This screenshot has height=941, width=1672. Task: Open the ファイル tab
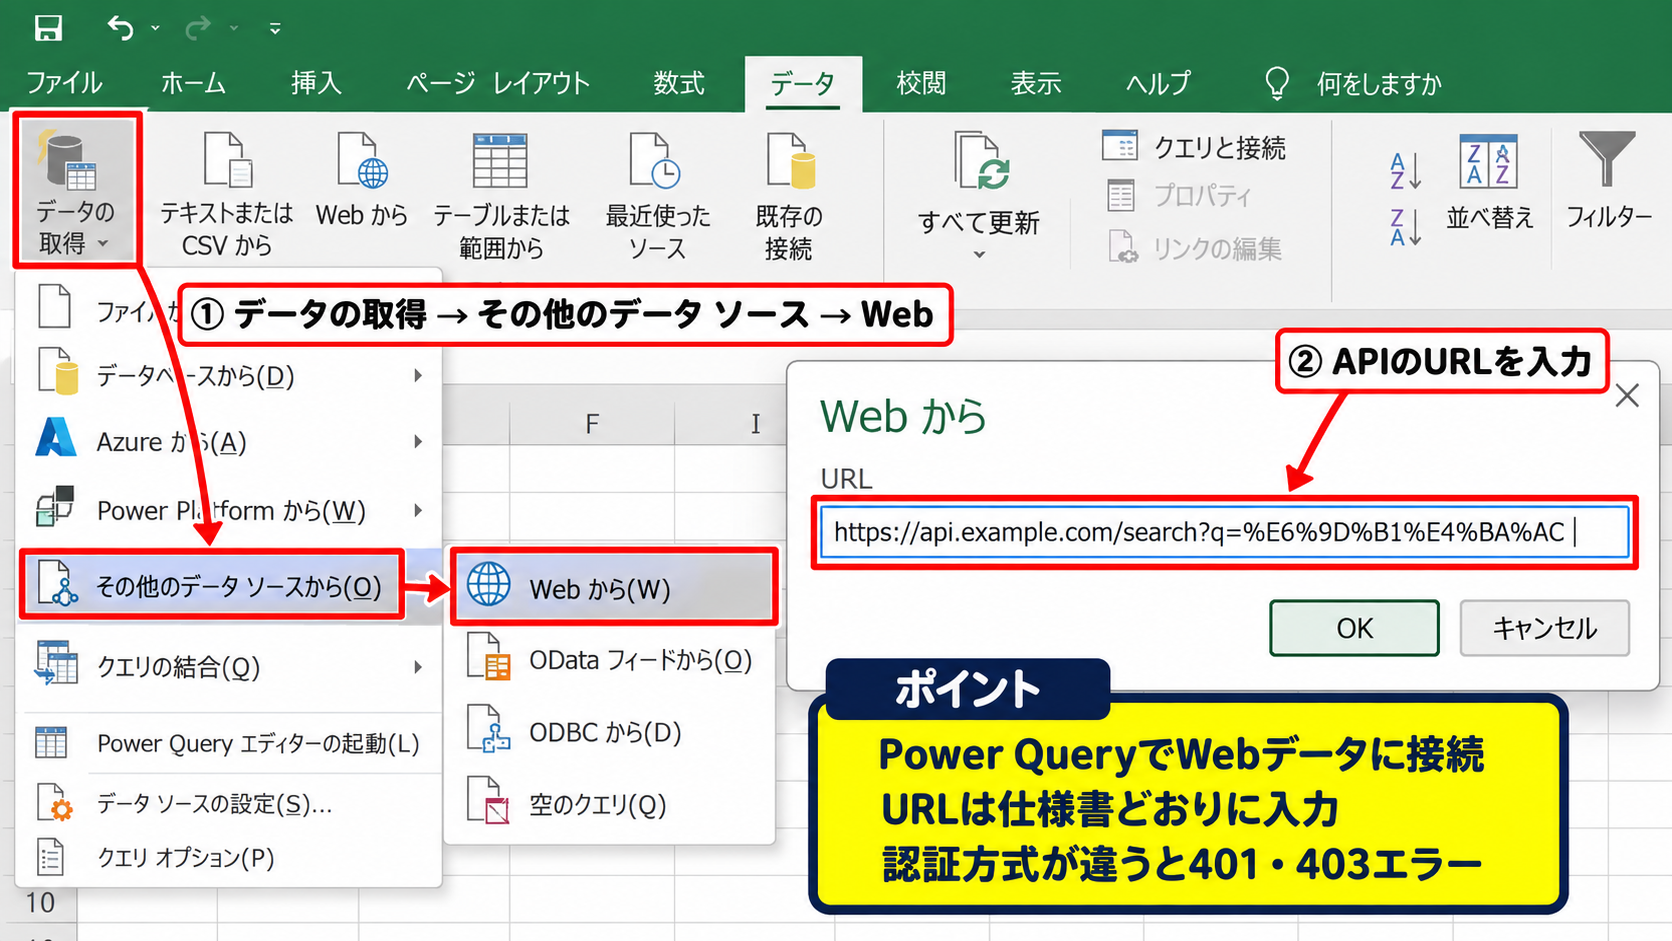(64, 83)
